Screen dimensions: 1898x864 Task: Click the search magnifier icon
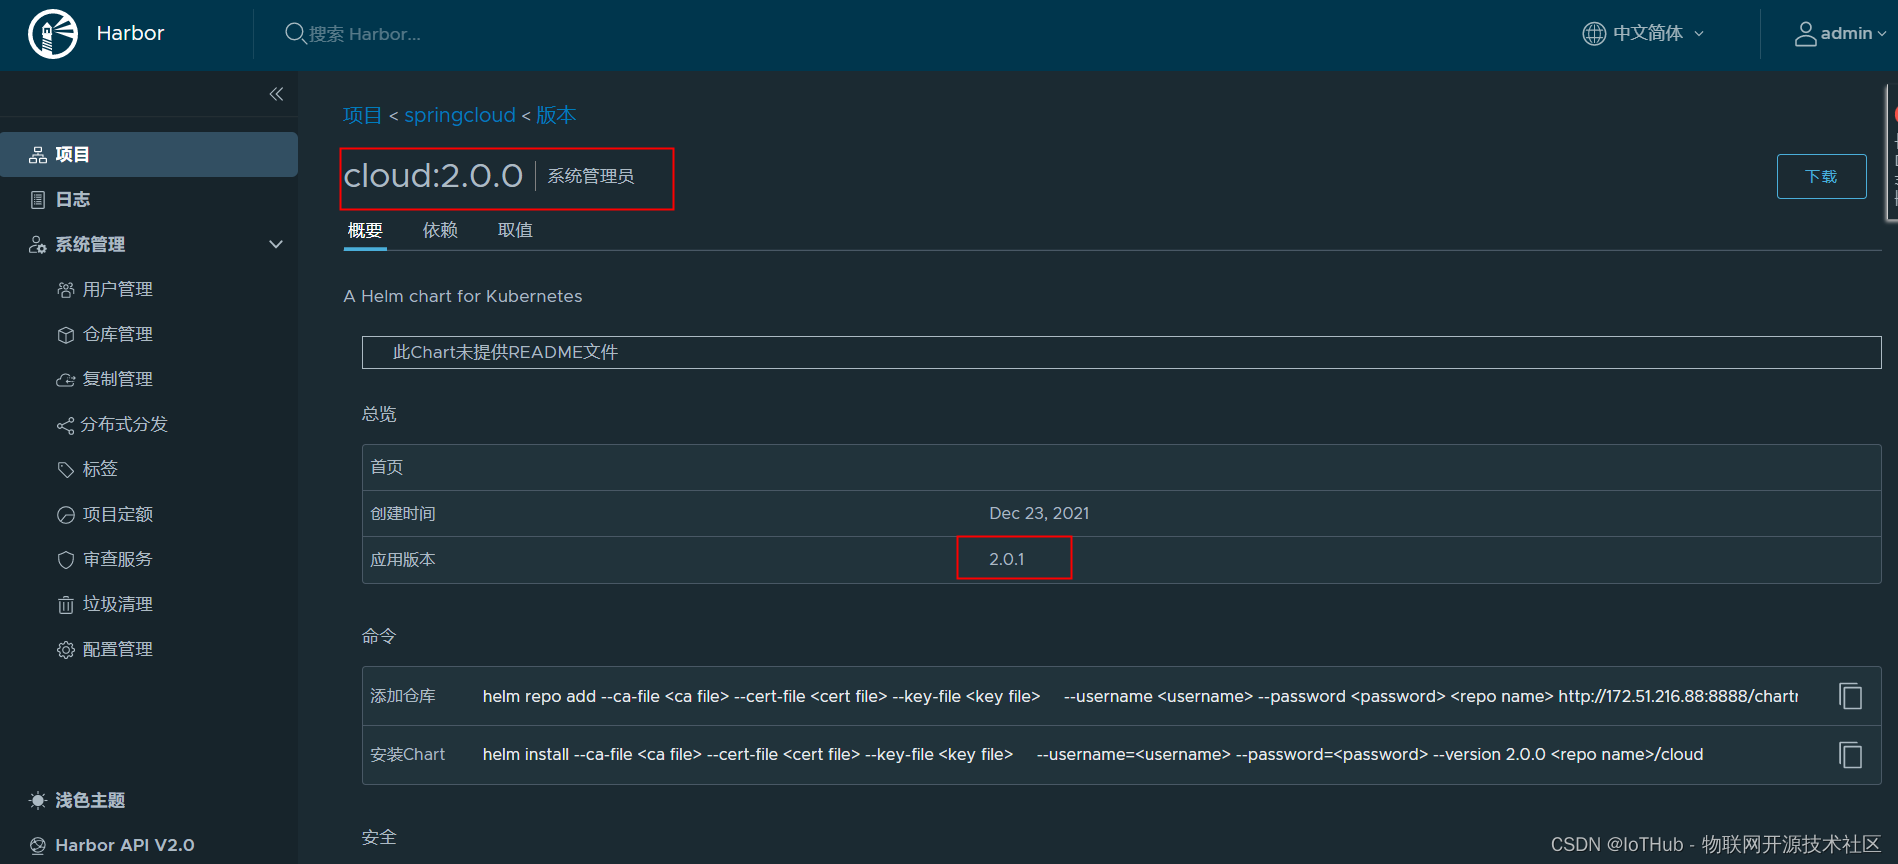(x=295, y=33)
